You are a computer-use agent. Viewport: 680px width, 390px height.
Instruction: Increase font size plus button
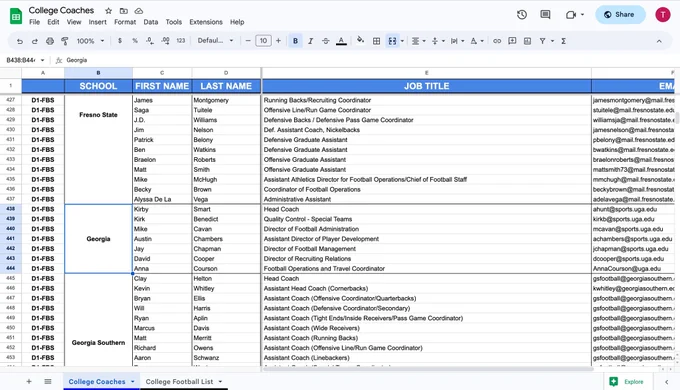pyautogui.click(x=278, y=41)
